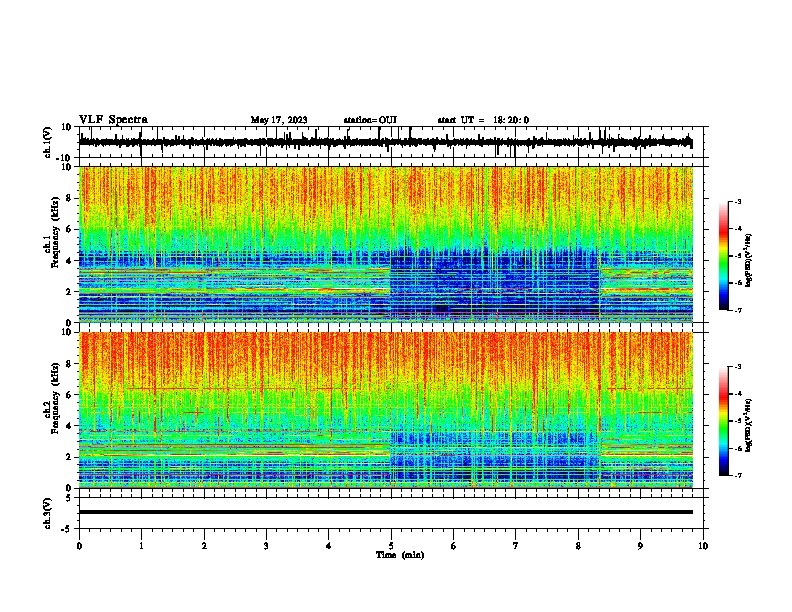
Task: Click the 'Time (min)' axis label
Action: pos(400,555)
